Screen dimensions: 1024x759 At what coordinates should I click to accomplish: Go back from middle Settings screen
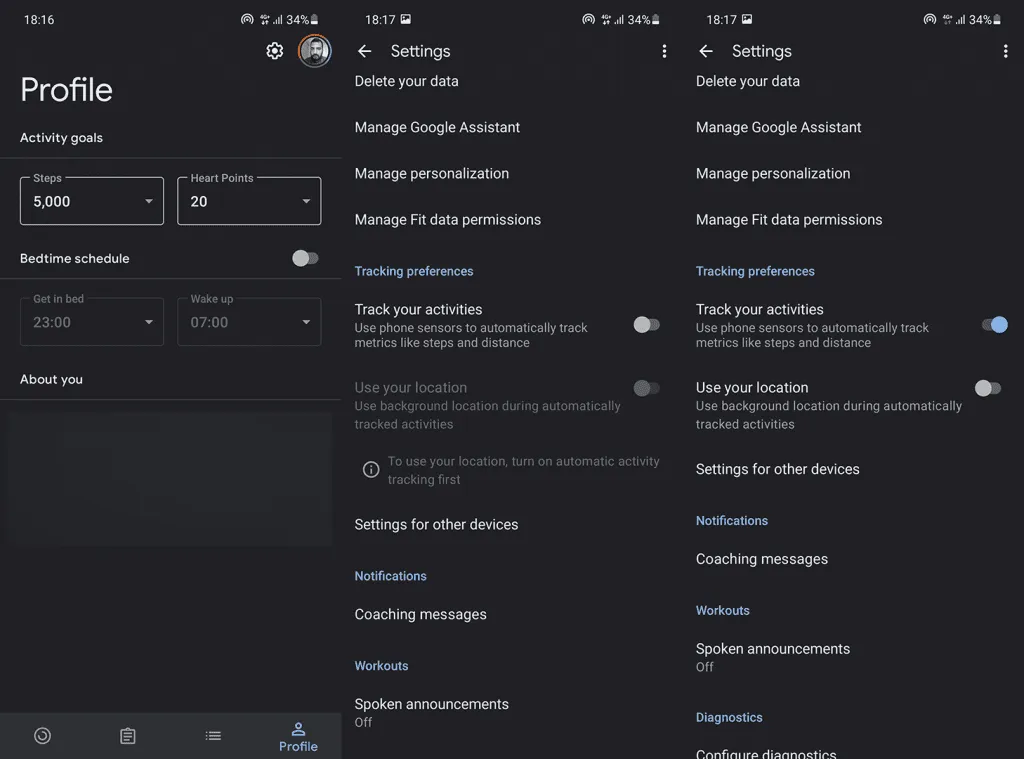[364, 51]
